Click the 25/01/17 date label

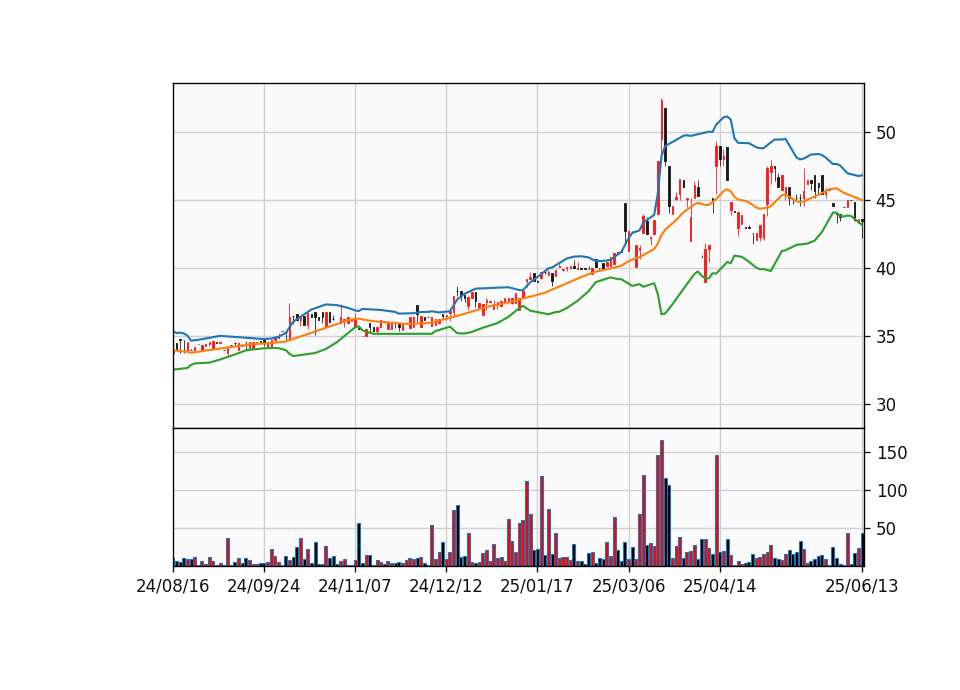pos(537,586)
